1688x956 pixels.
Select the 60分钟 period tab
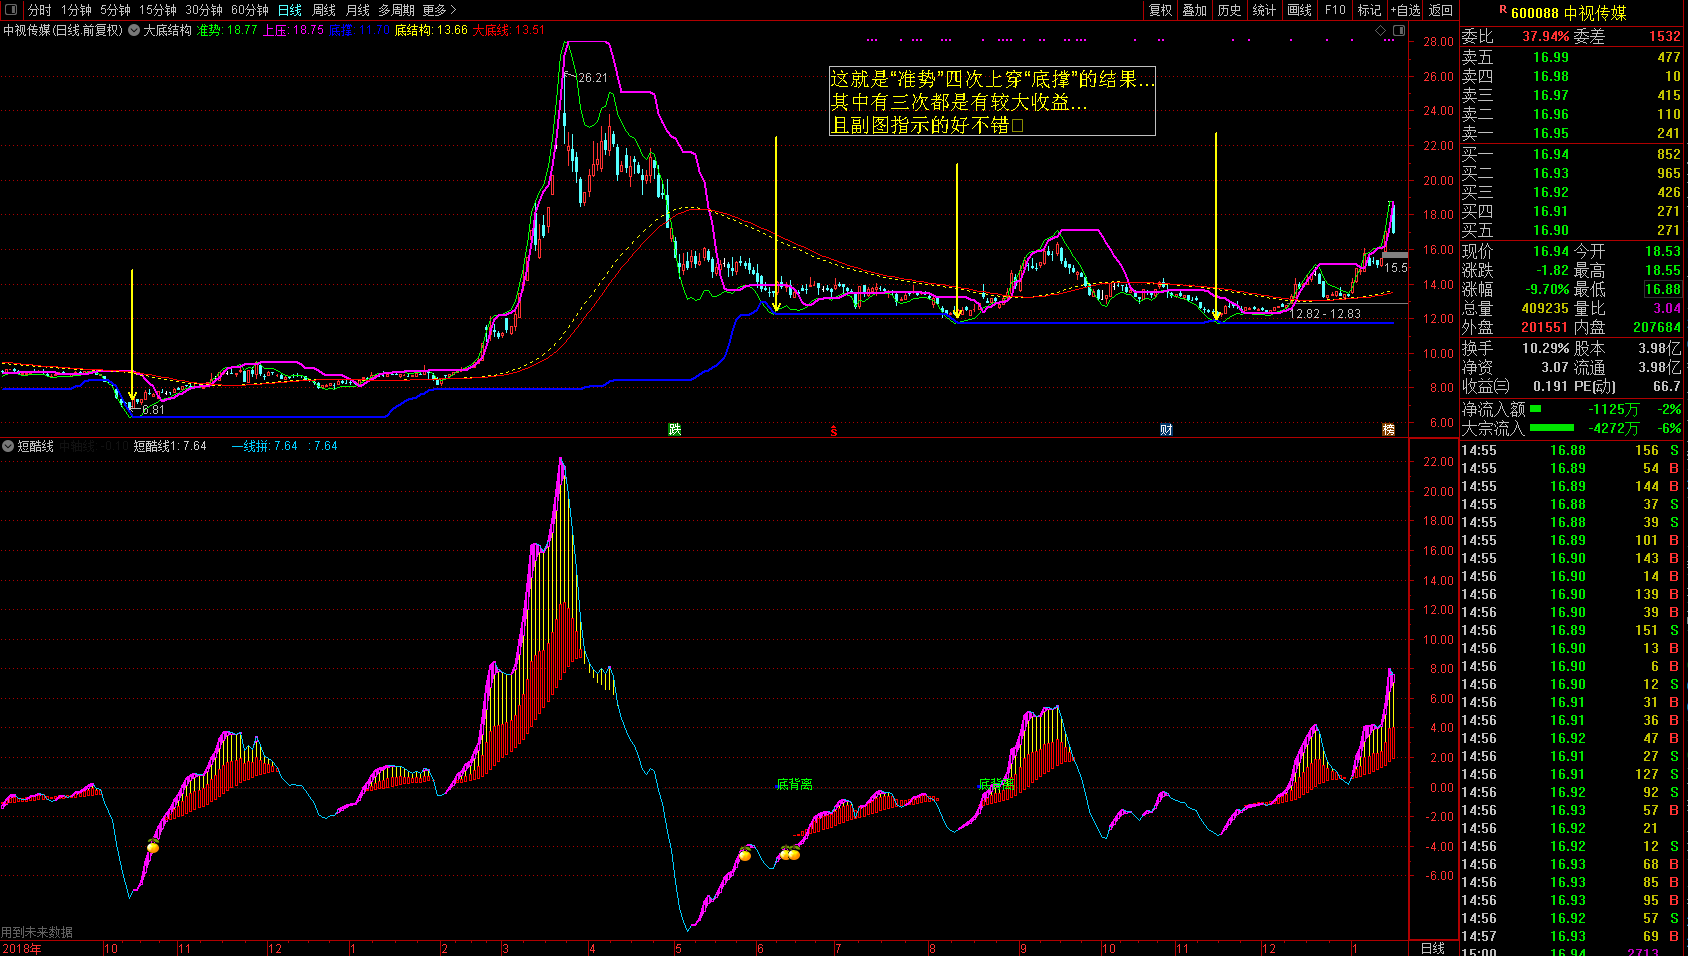coord(249,10)
